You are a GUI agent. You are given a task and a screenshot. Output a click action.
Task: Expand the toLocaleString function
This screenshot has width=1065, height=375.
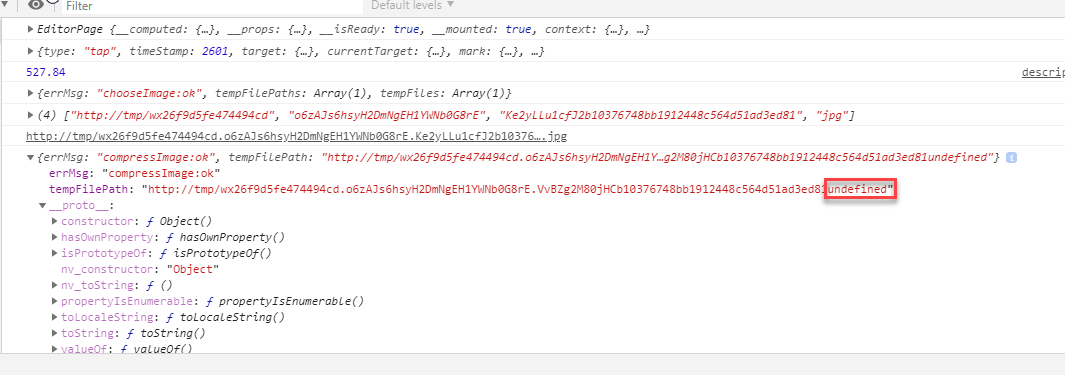[55, 317]
